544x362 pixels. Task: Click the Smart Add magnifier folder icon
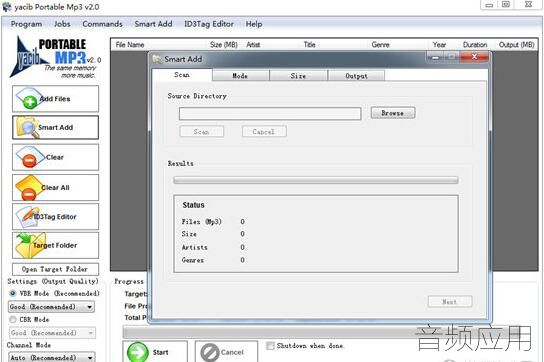coord(27,128)
